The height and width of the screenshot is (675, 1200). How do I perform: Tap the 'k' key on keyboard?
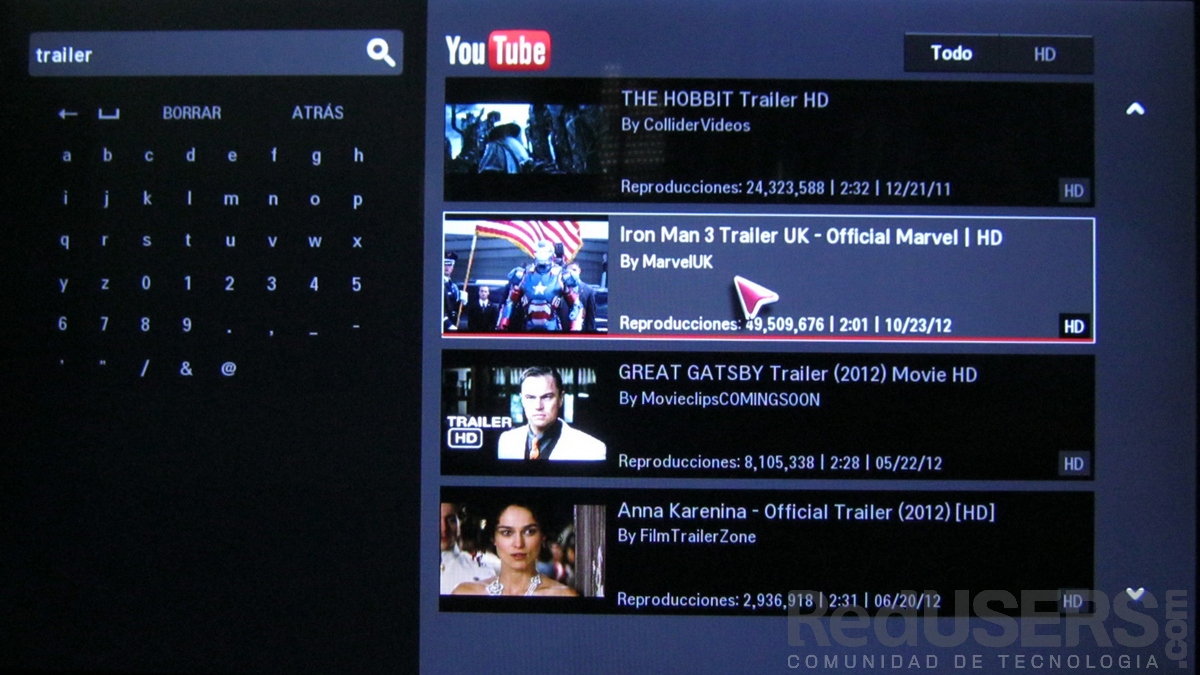(147, 198)
